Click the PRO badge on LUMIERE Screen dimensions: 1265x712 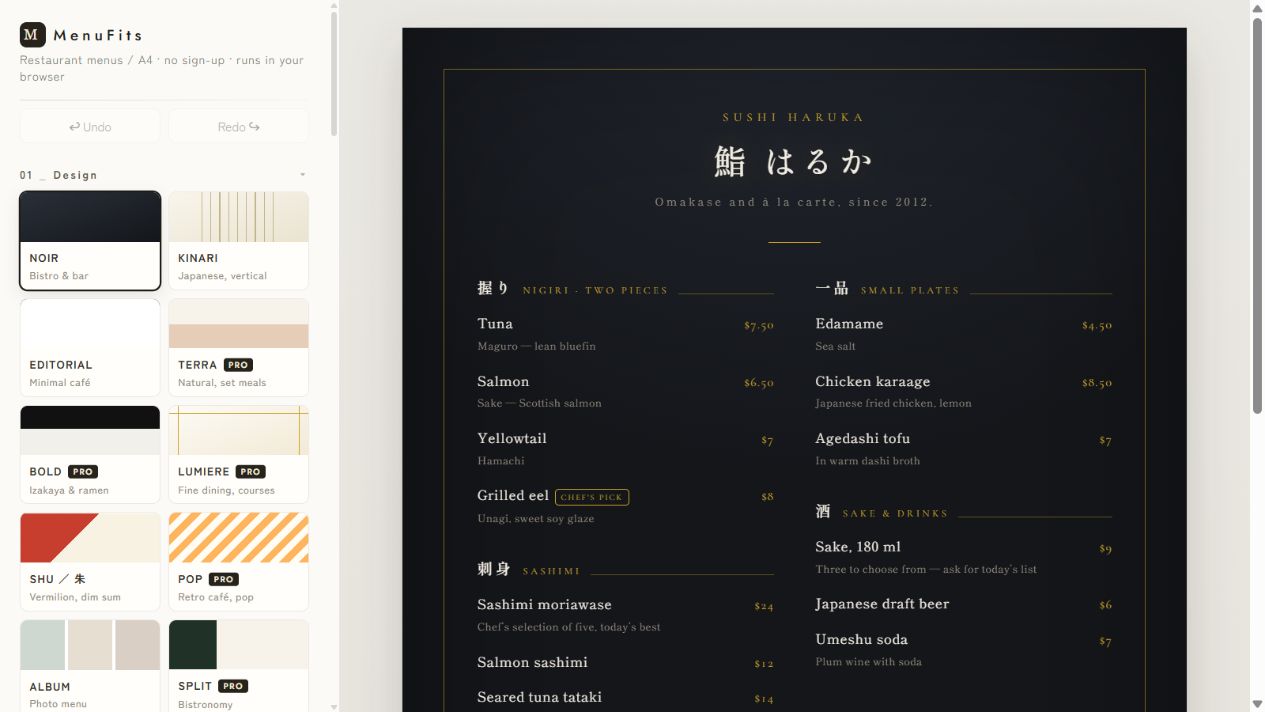coord(250,472)
